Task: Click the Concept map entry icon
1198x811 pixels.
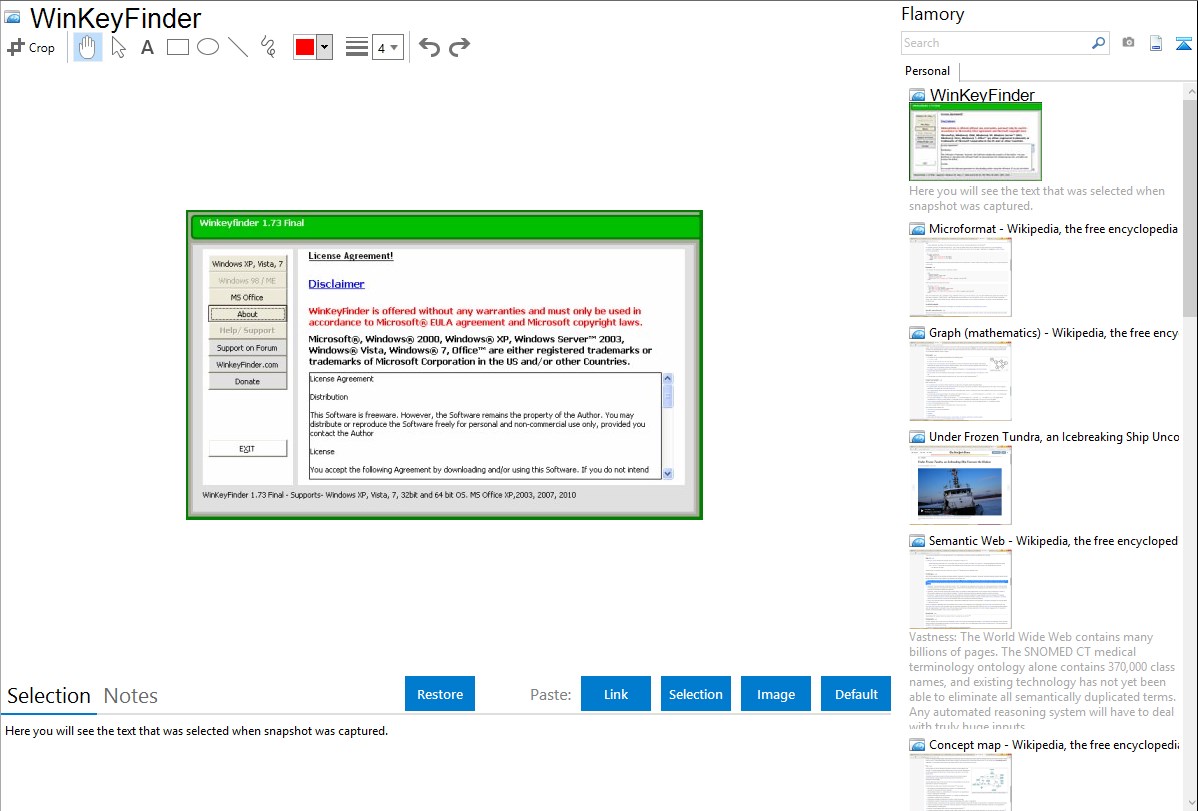Action: tap(917, 745)
